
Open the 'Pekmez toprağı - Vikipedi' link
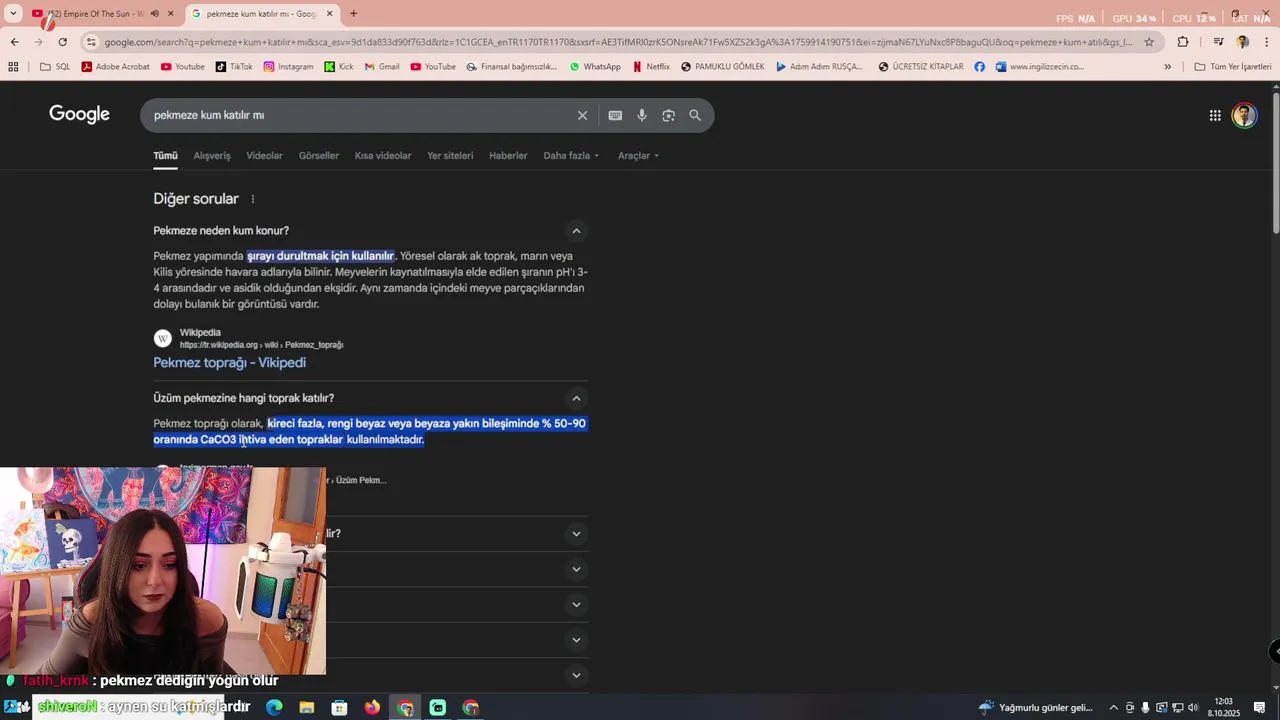click(229, 363)
